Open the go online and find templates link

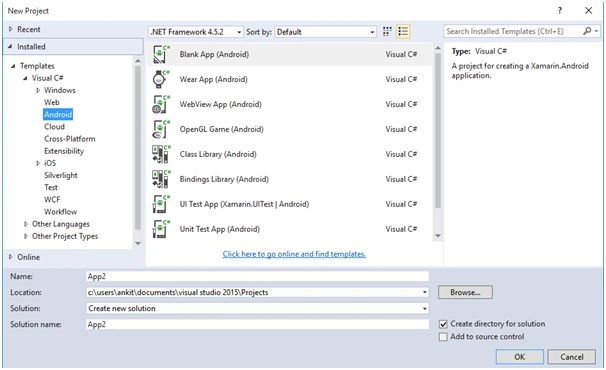(x=294, y=254)
